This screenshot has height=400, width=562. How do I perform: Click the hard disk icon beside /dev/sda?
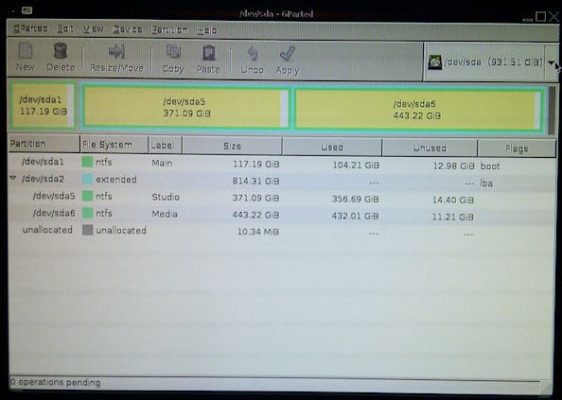(x=435, y=63)
